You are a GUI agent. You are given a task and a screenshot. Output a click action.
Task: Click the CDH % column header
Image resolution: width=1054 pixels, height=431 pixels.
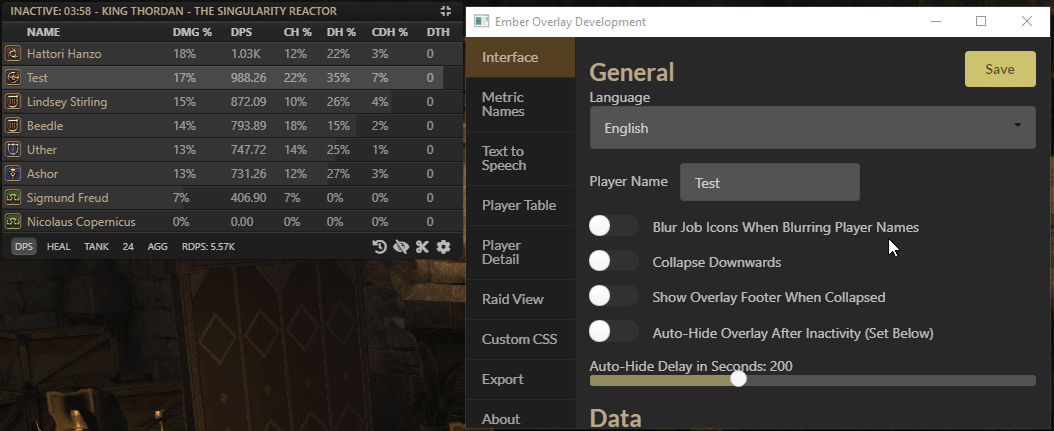tap(390, 32)
